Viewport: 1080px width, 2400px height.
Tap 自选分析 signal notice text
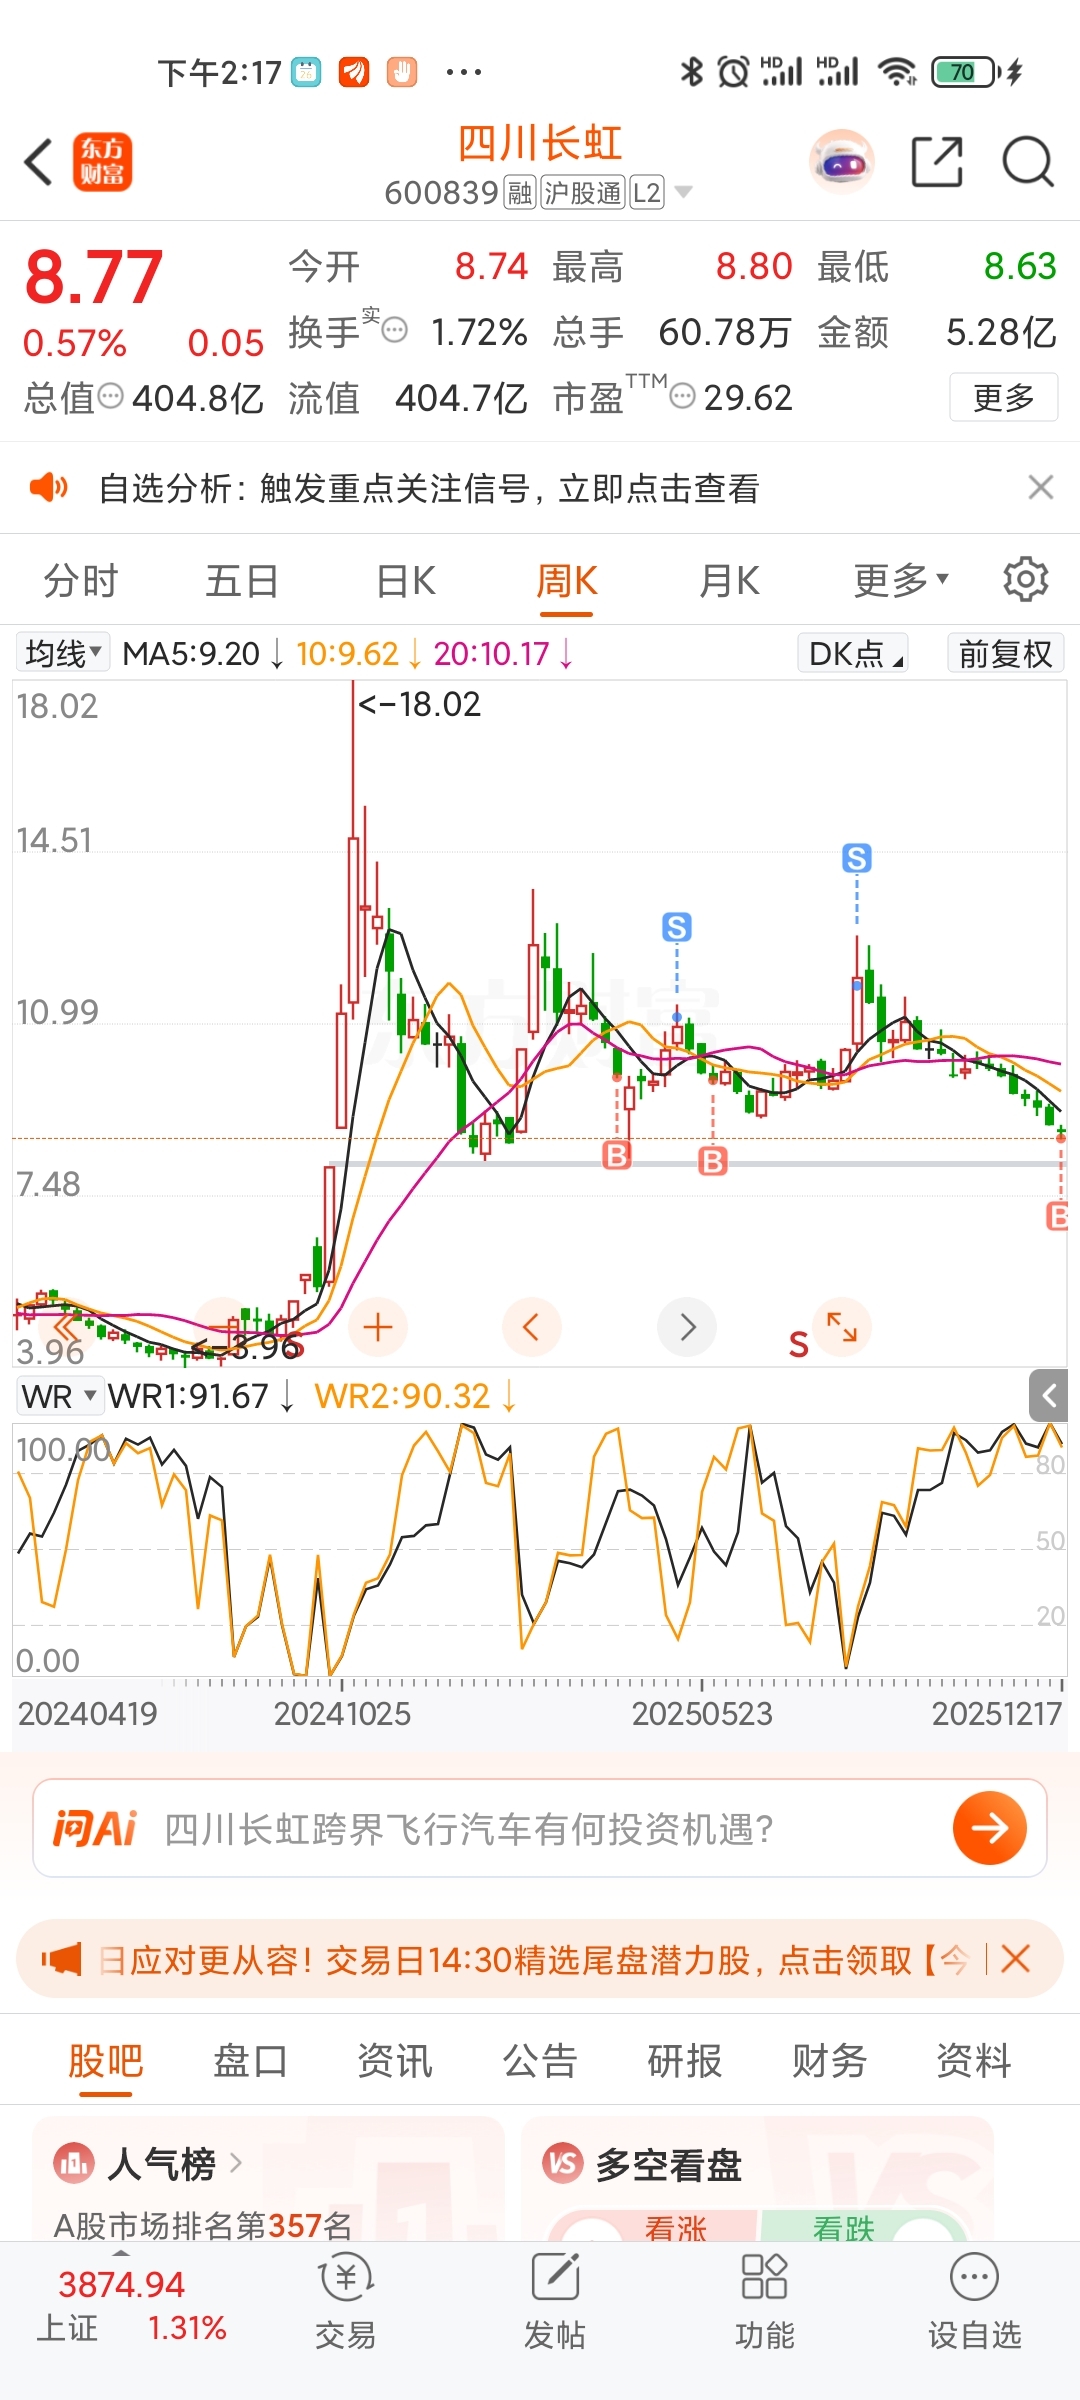pos(429,488)
